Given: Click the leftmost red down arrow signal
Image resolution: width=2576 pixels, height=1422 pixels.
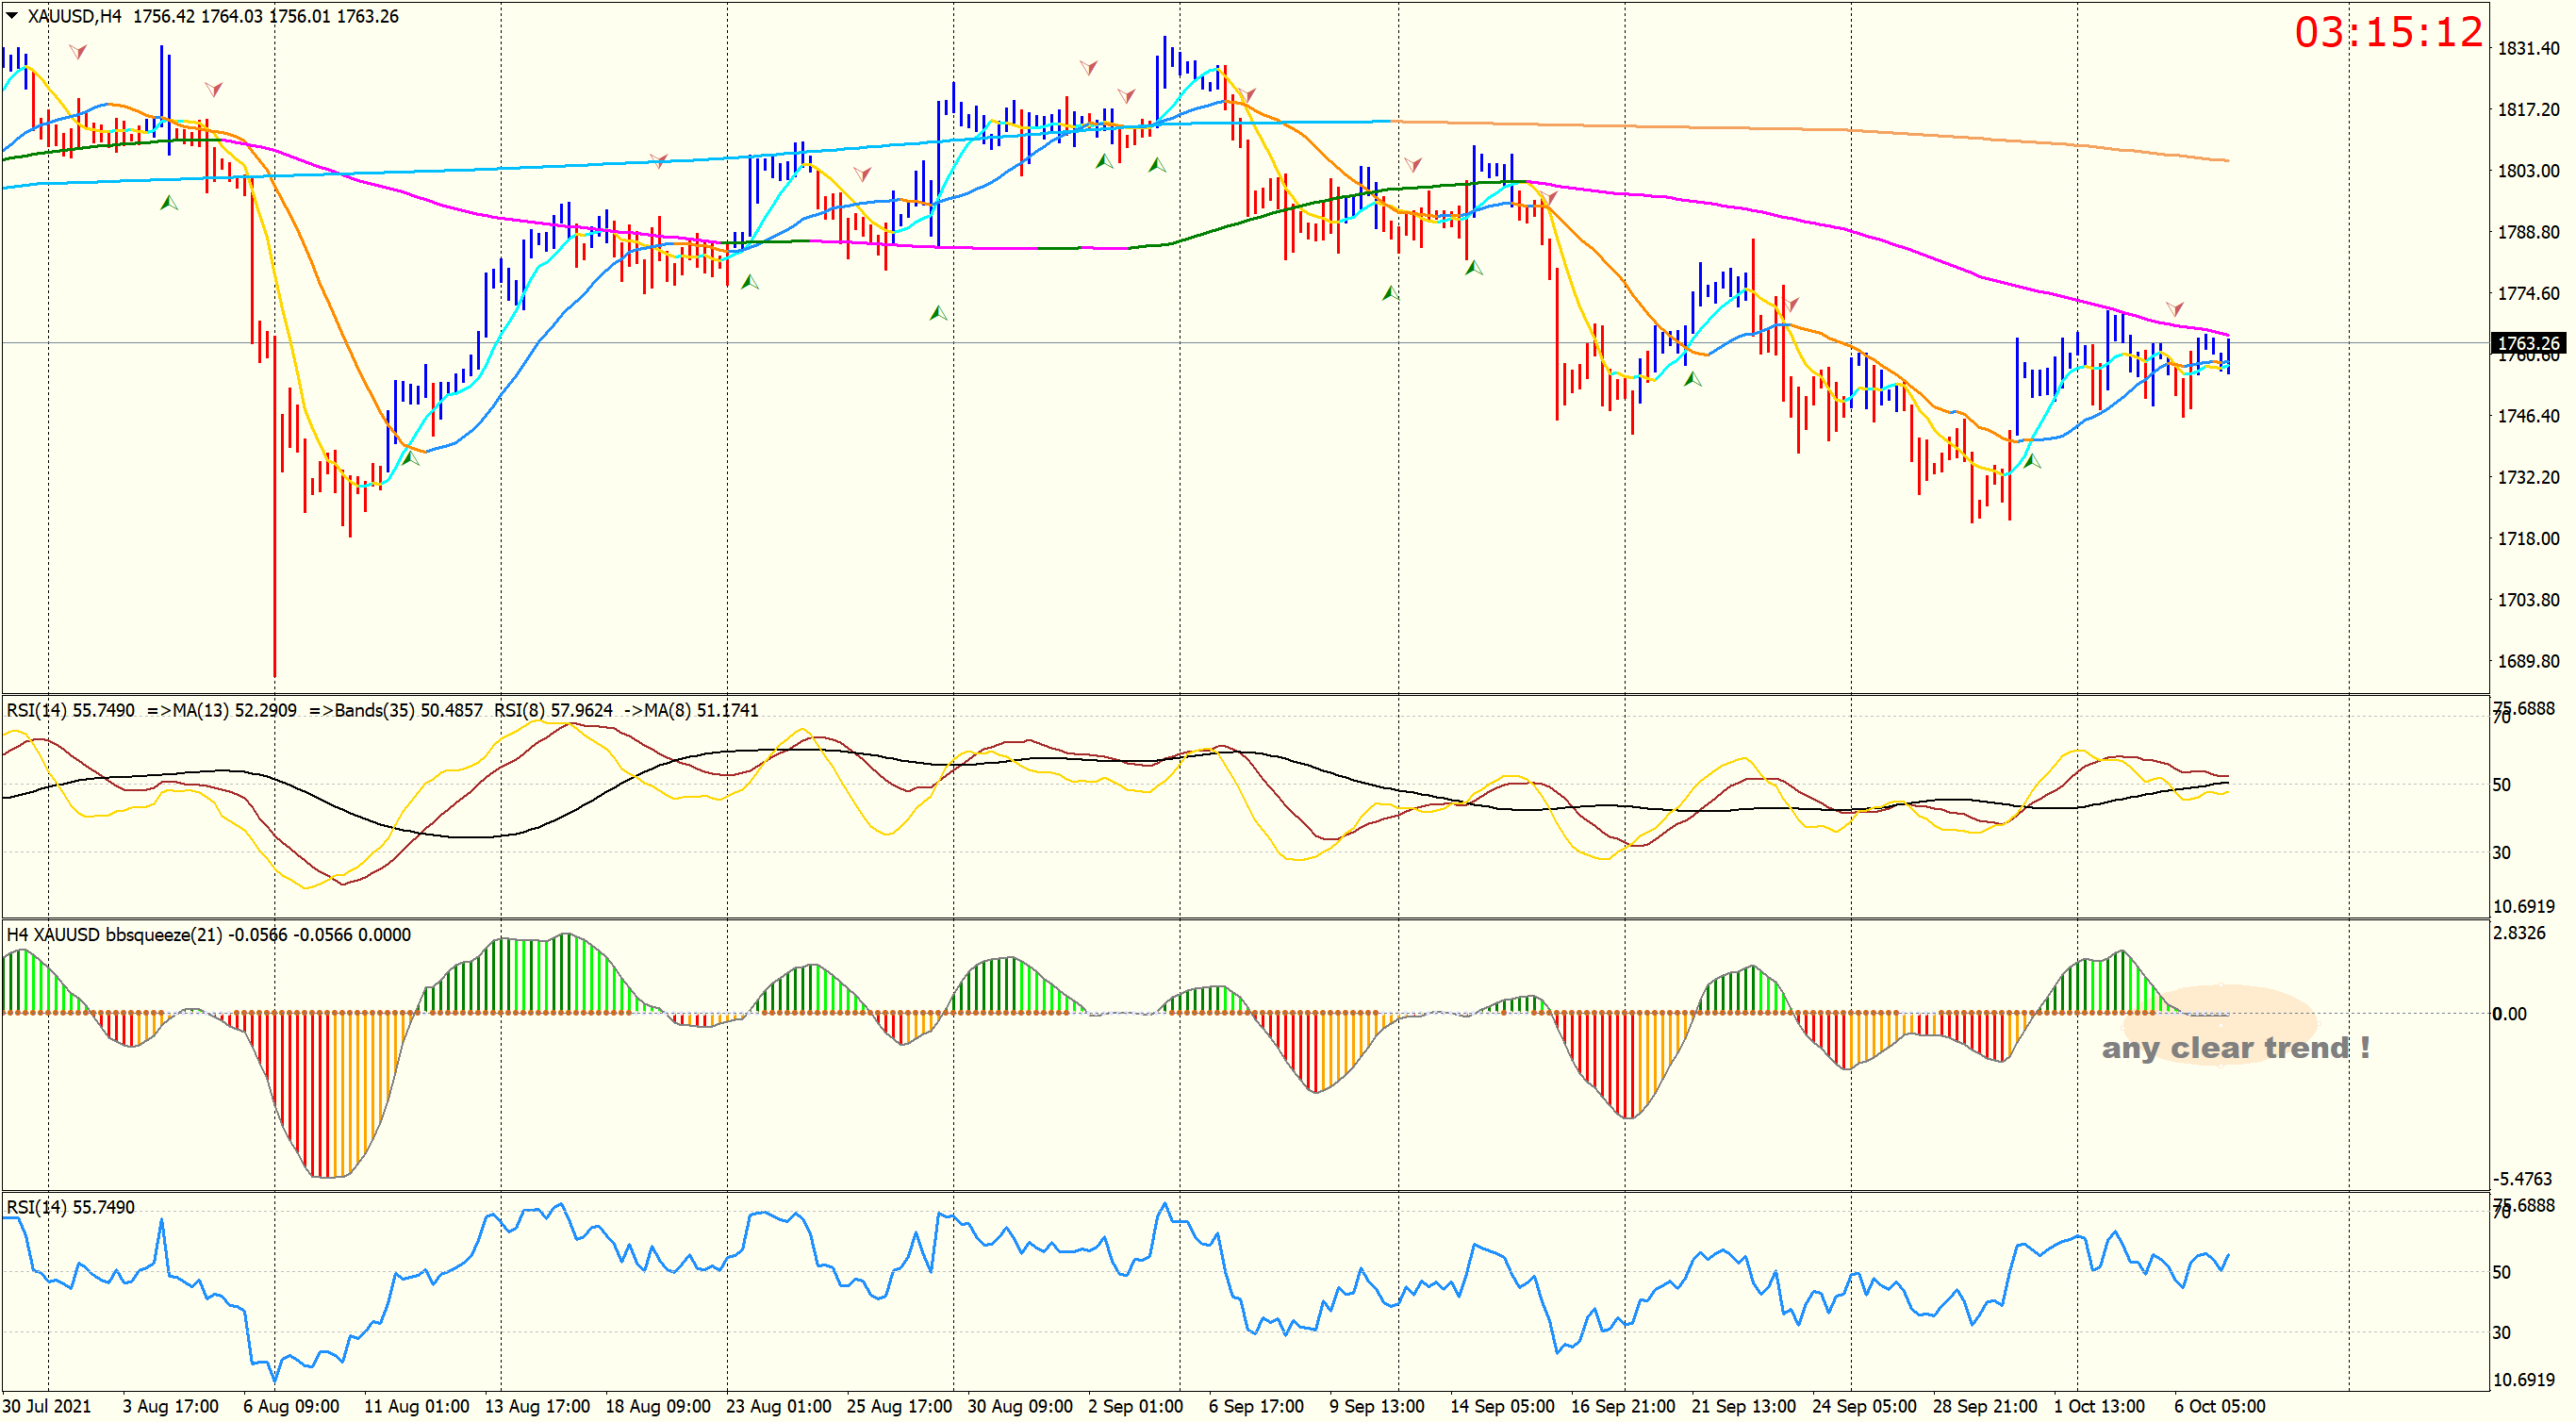Looking at the screenshot, I should click(x=77, y=51).
